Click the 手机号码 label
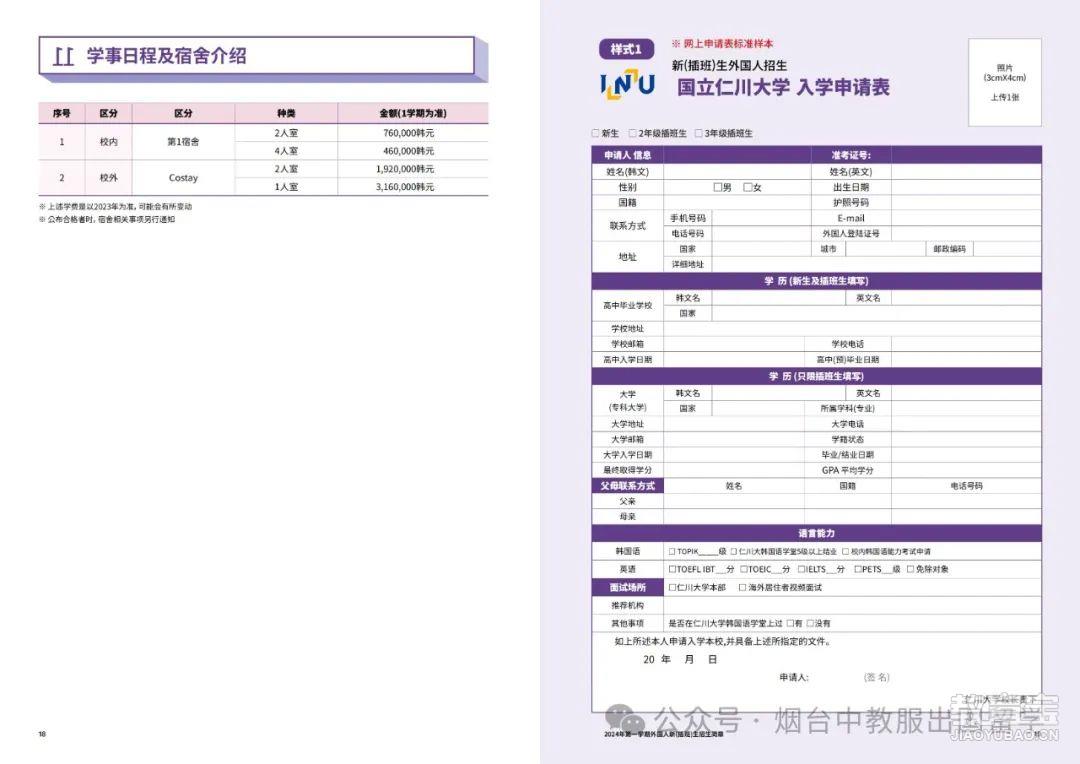Viewport: 1080px width, 764px height. (688, 218)
